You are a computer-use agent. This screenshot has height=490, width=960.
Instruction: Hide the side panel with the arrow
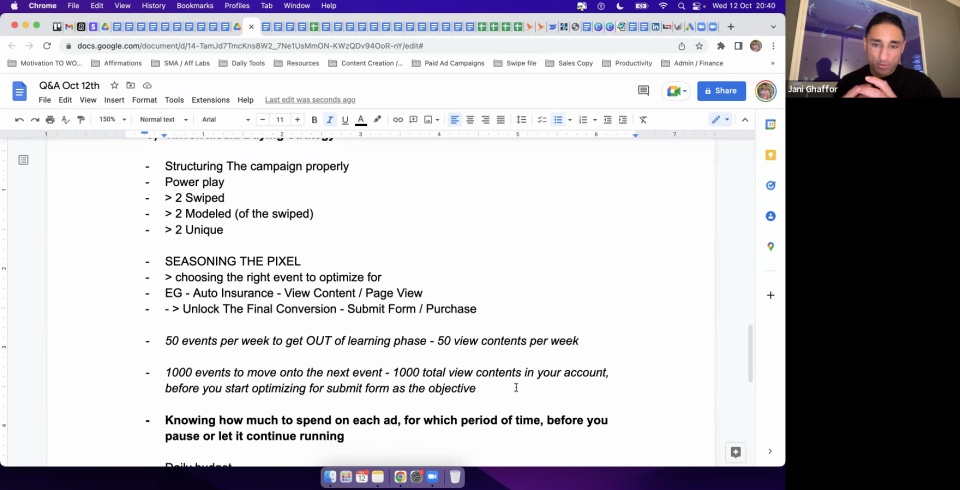pos(770,451)
